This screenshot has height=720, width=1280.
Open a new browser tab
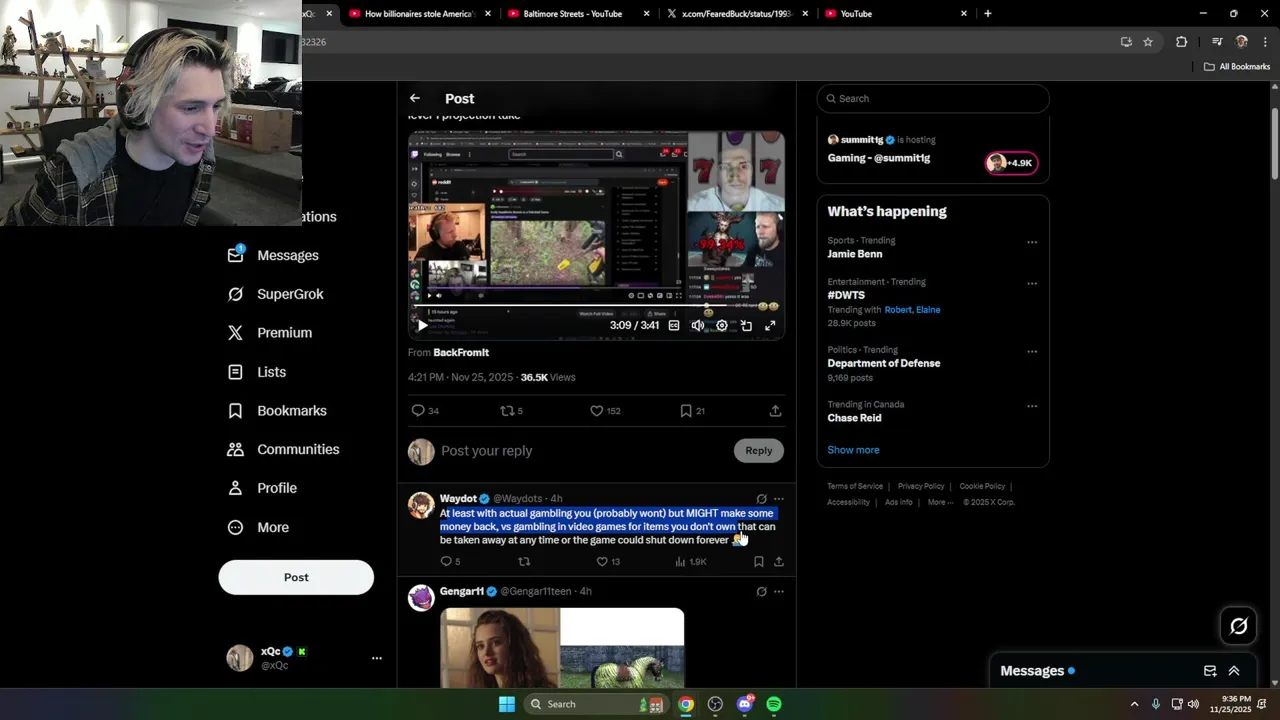click(x=988, y=14)
